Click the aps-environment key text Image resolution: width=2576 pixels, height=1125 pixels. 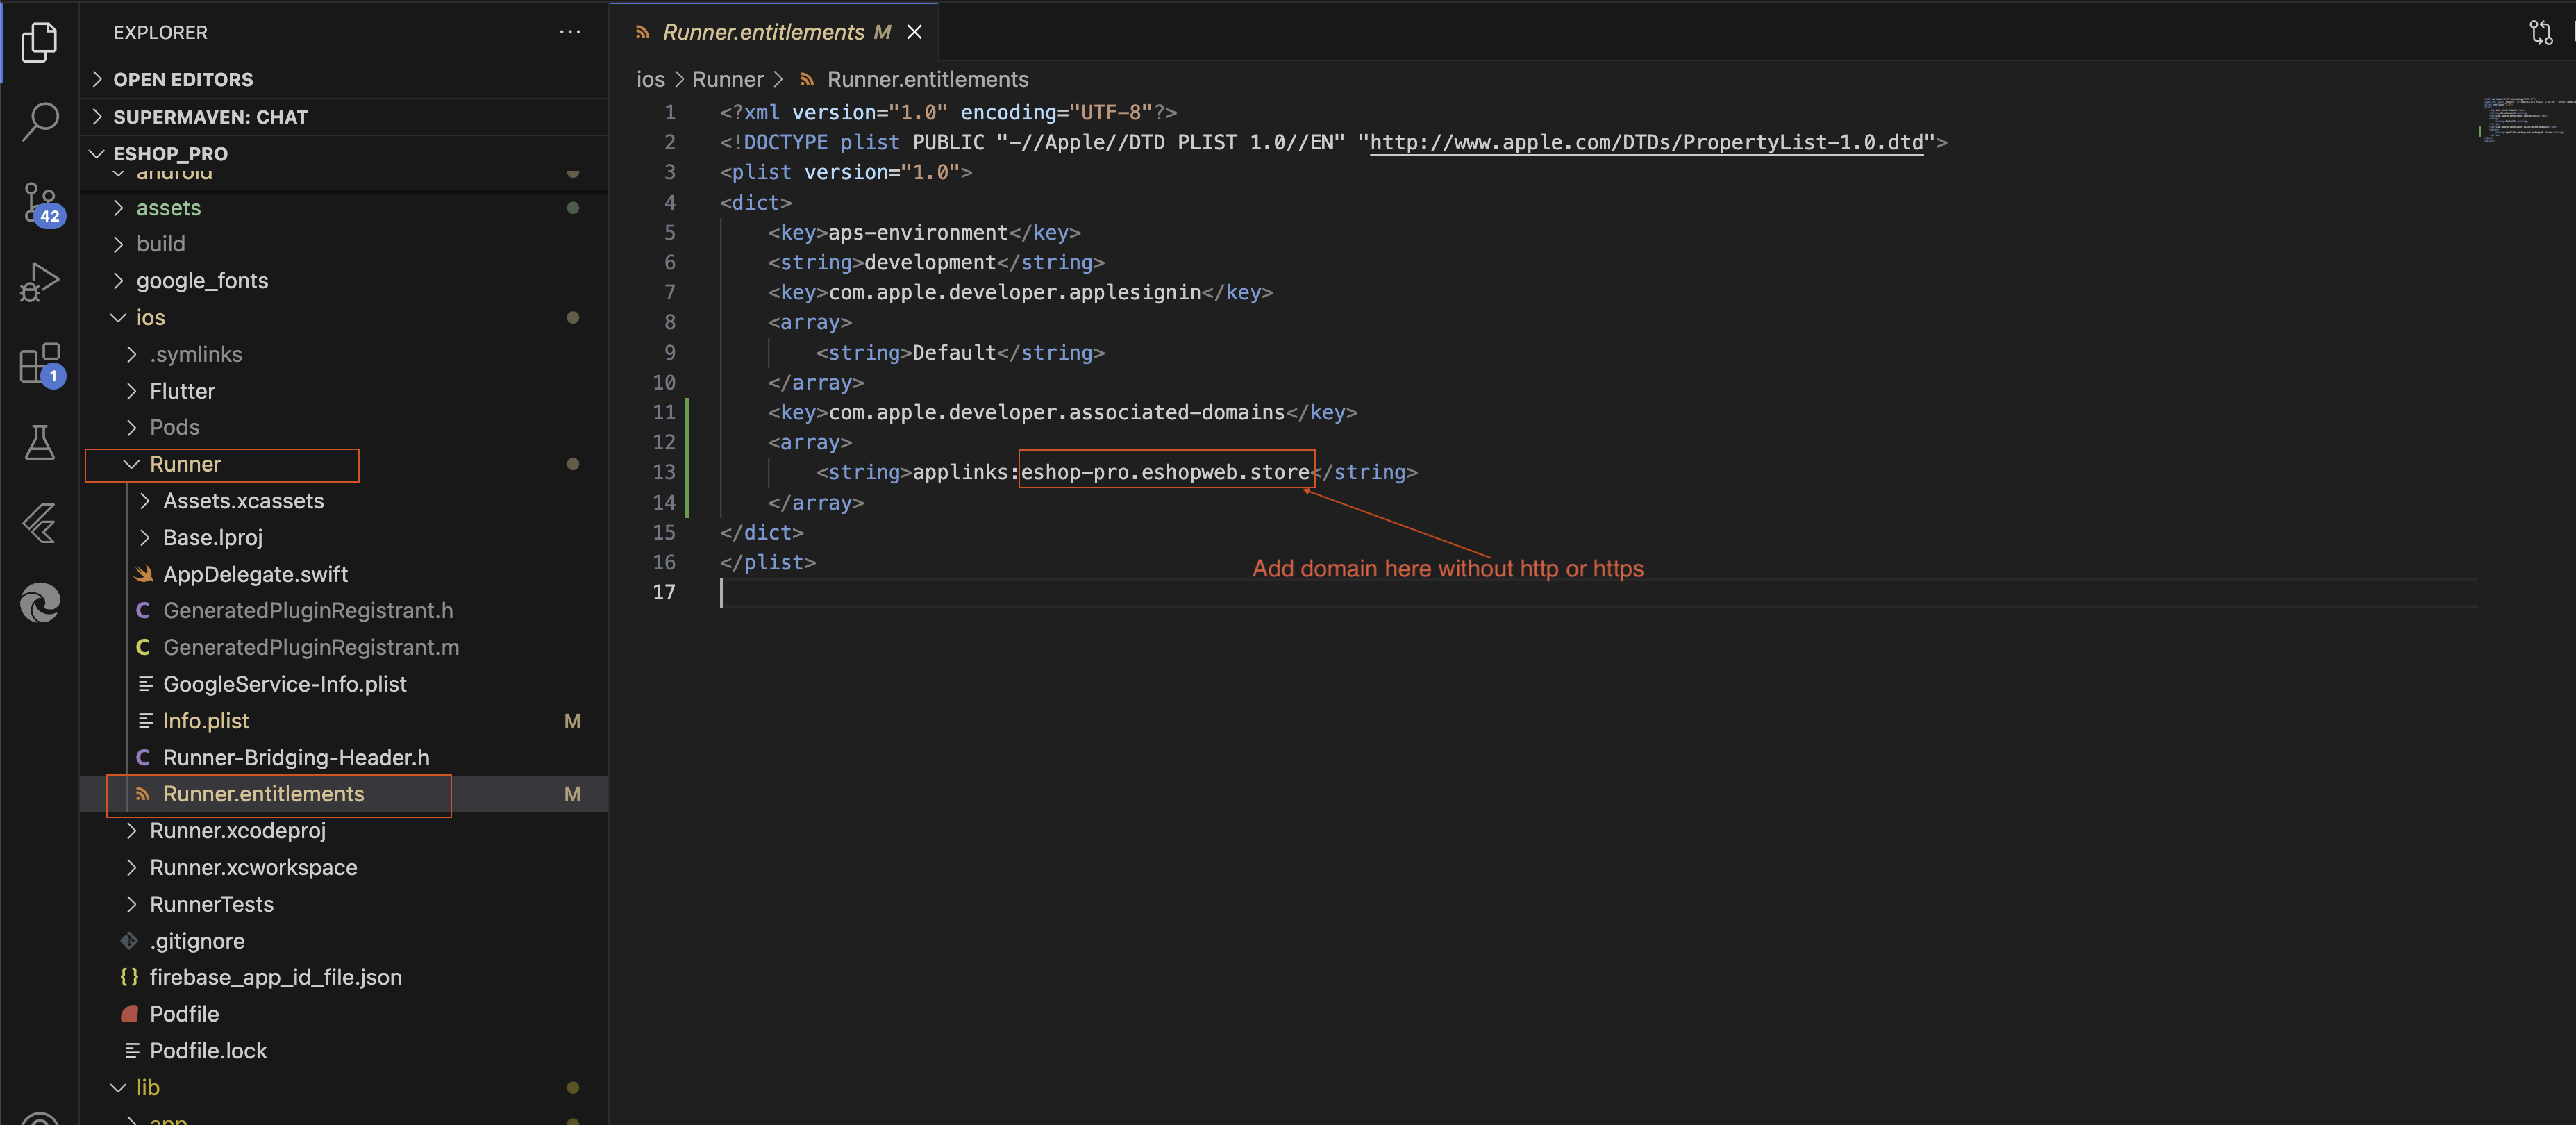[x=918, y=232]
